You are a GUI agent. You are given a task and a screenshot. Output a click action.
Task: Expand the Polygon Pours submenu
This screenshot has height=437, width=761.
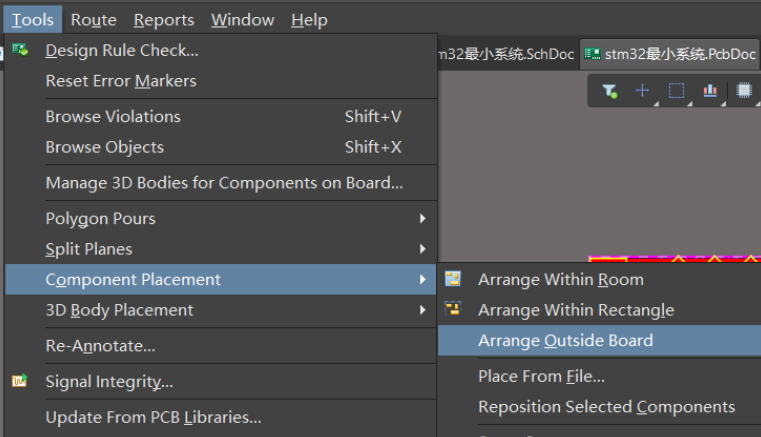221,218
